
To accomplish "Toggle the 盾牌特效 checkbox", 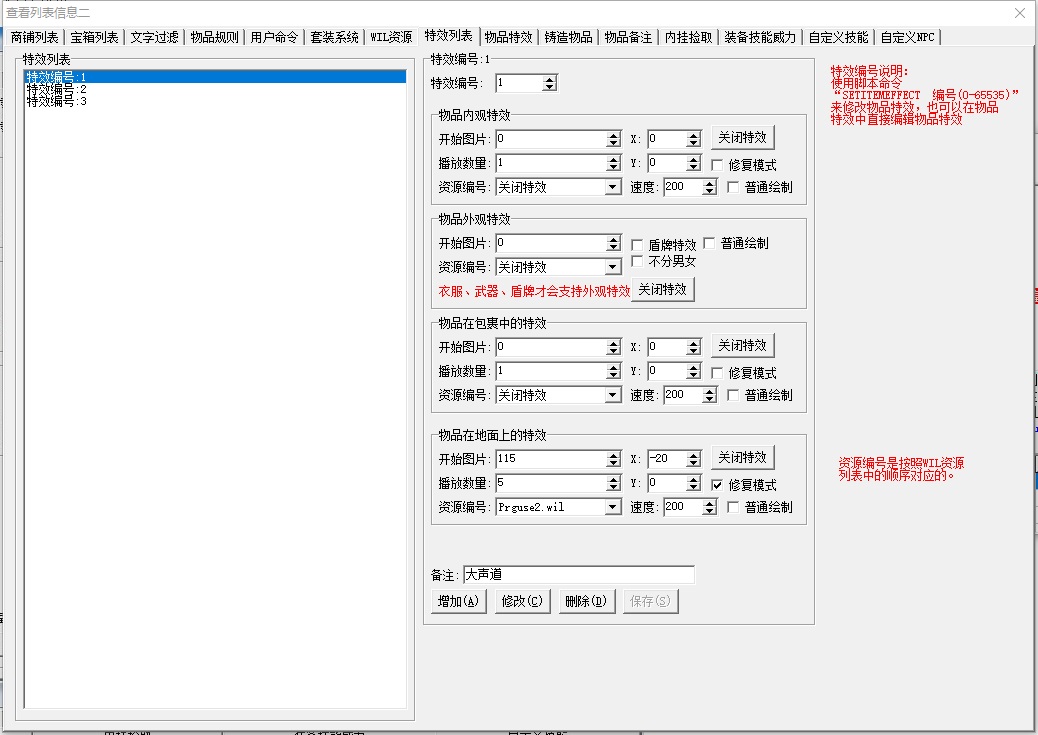I will click(x=638, y=245).
